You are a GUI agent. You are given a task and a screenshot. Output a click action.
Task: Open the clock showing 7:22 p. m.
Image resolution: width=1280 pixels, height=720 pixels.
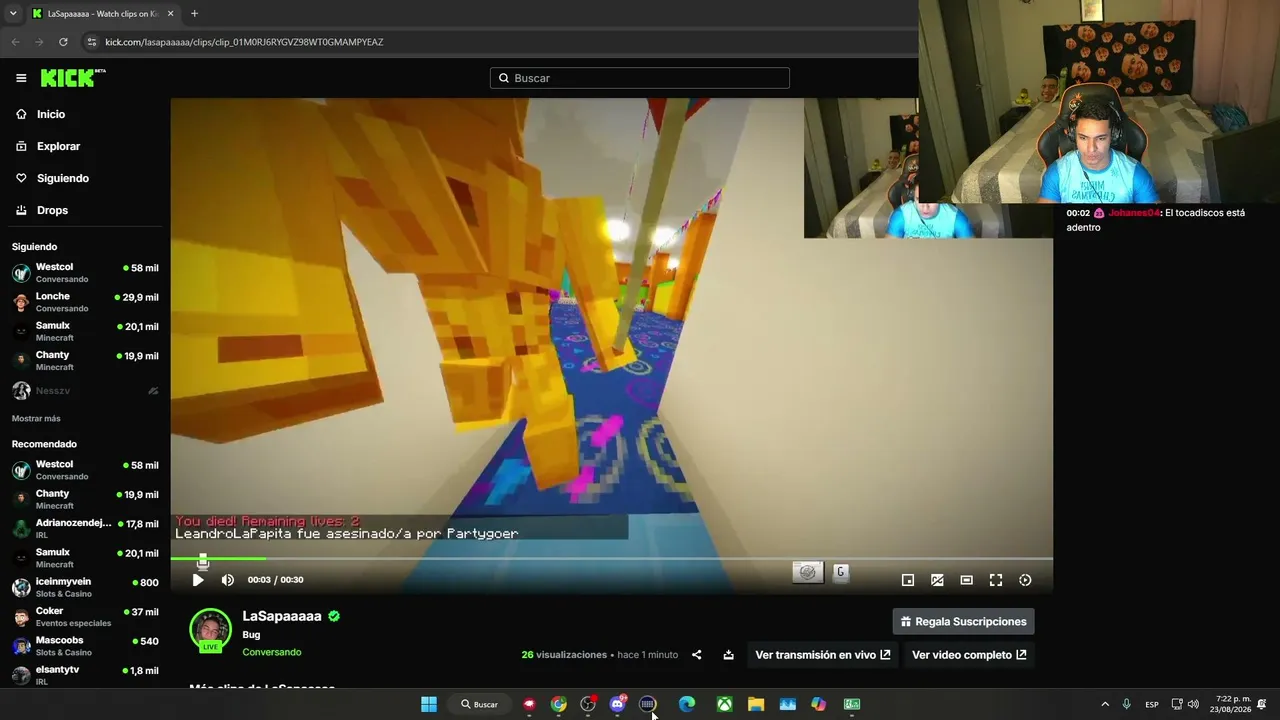(x=1233, y=704)
